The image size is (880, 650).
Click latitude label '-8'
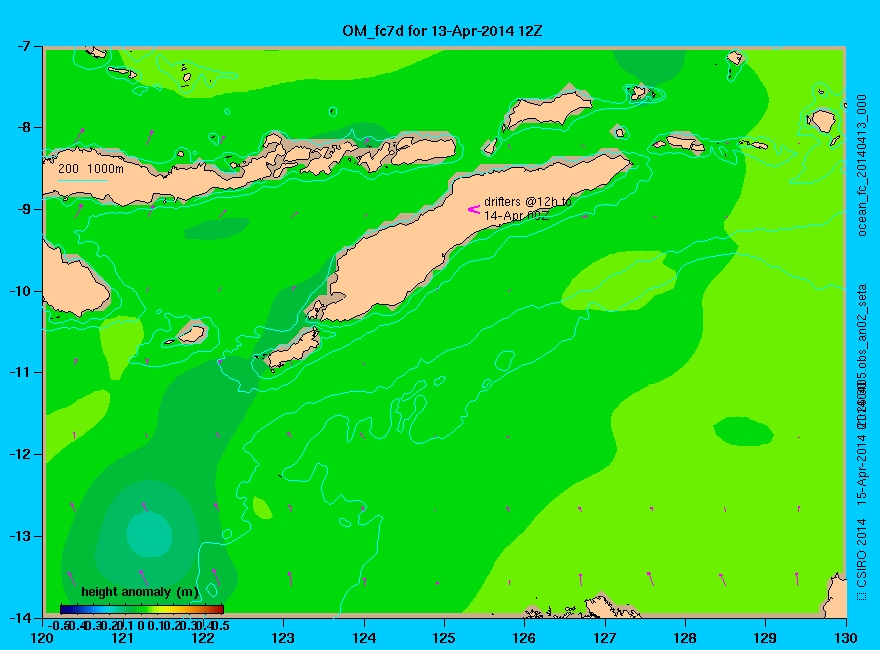22,127
